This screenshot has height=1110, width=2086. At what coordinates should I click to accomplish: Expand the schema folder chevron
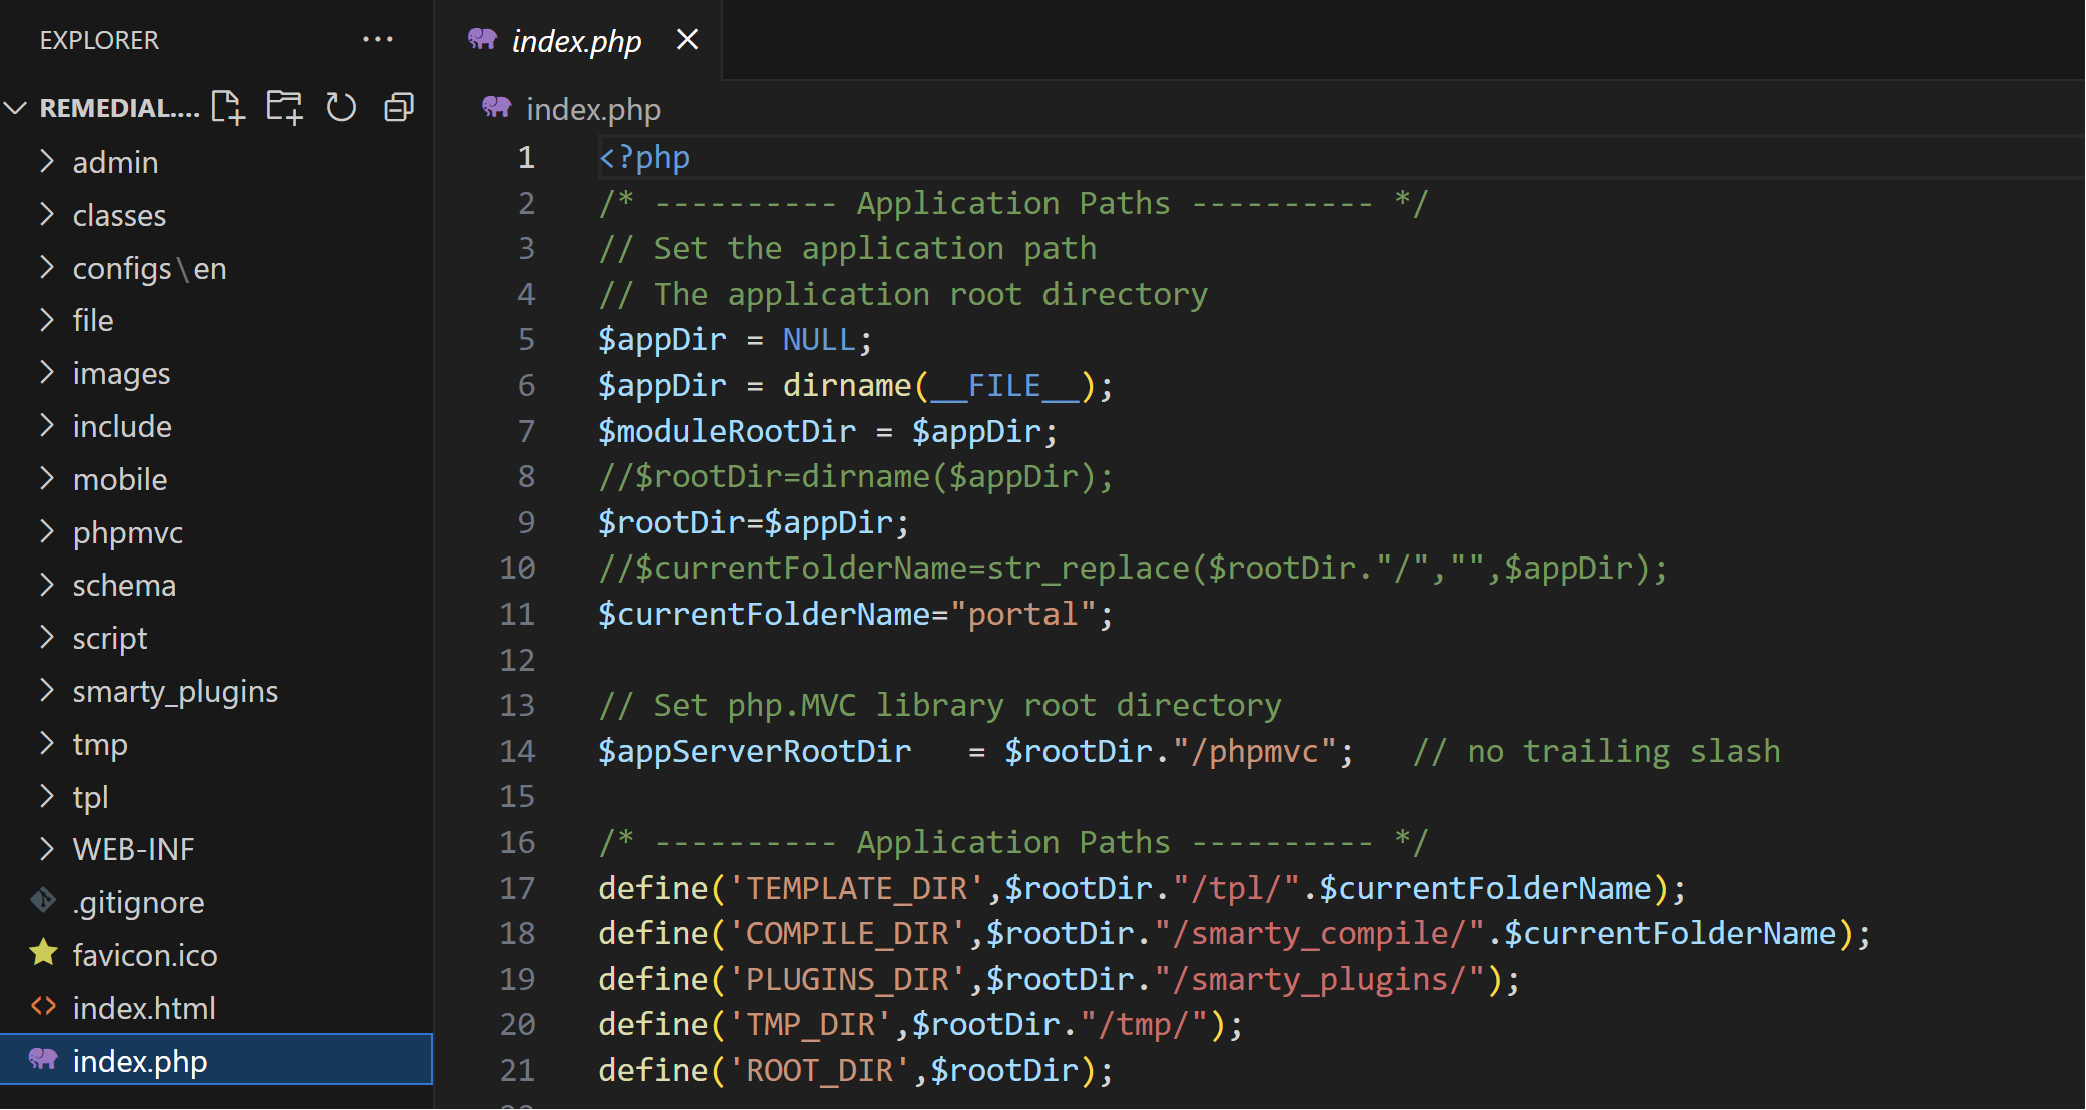point(46,584)
